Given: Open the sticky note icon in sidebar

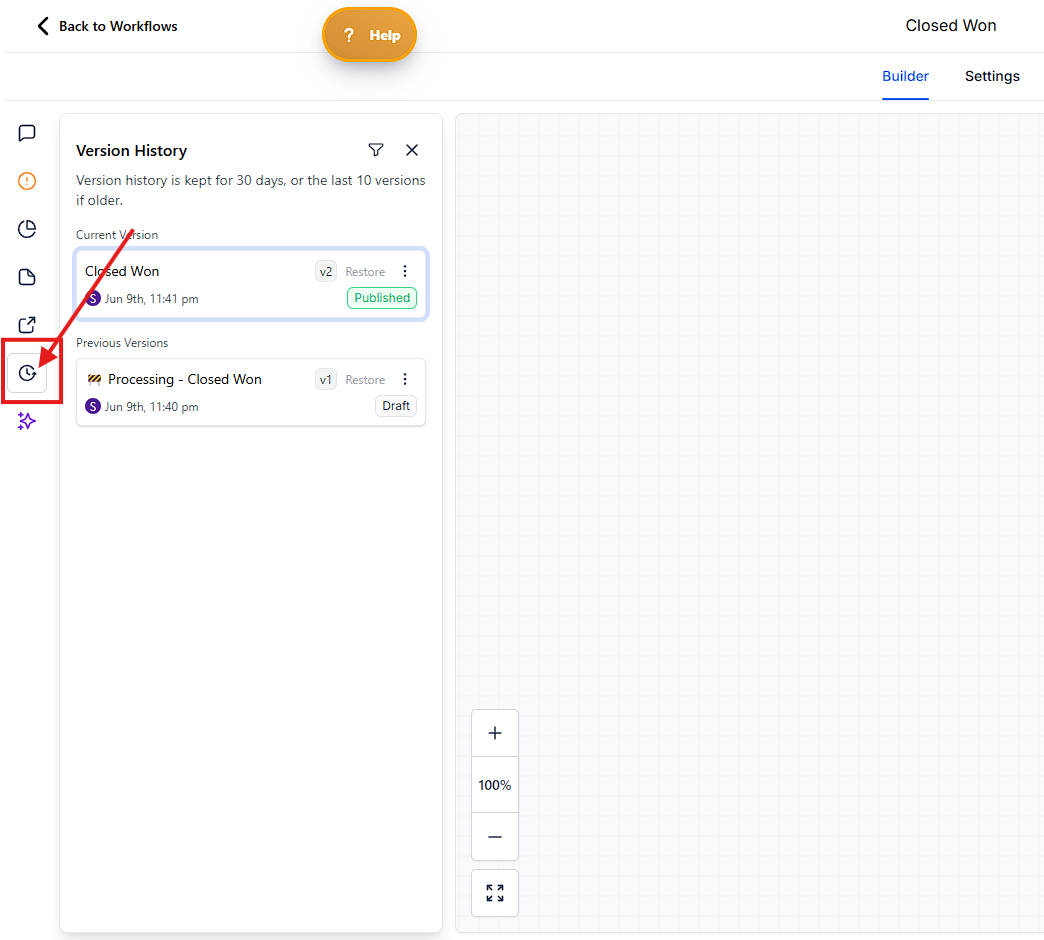Looking at the screenshot, I should click(x=27, y=277).
